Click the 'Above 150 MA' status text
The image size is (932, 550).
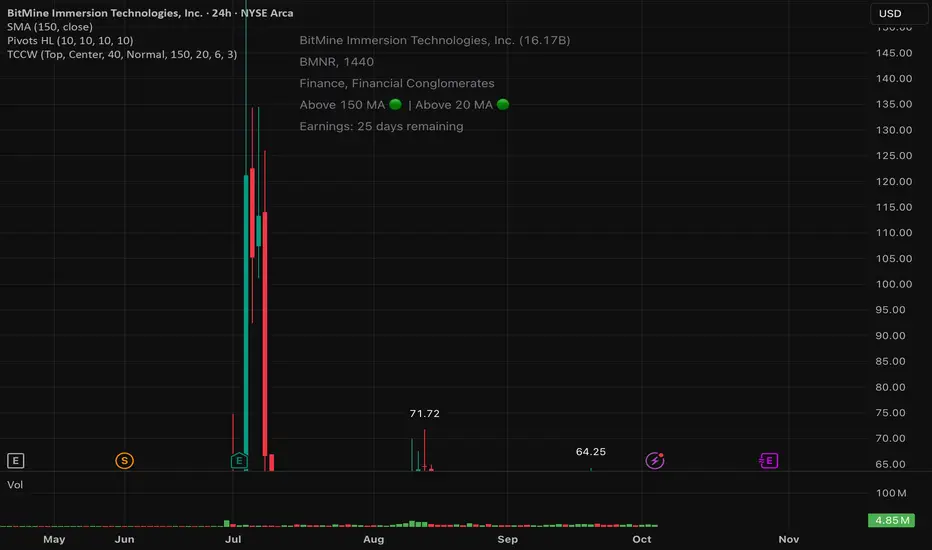342,105
